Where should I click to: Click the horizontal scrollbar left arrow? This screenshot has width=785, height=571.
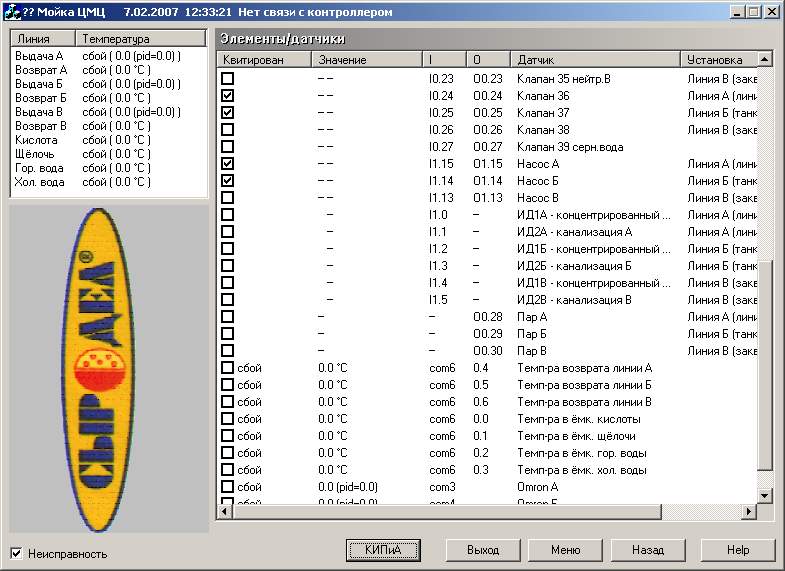click(x=224, y=511)
